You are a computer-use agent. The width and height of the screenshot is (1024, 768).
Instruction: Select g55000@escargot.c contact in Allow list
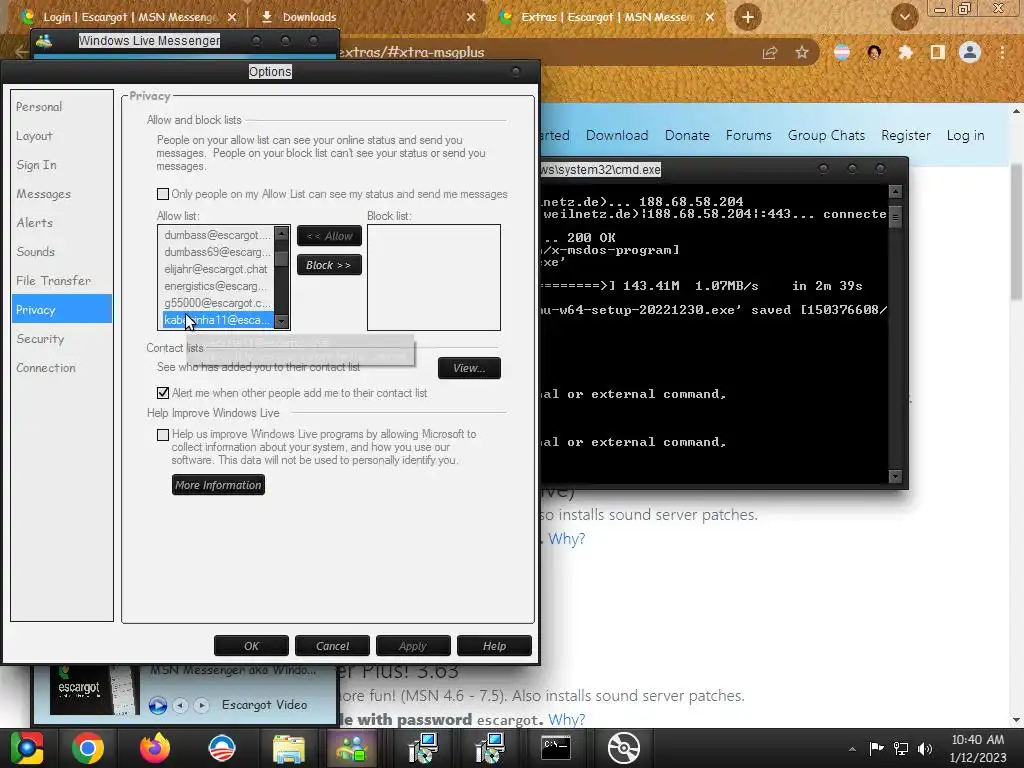click(x=217, y=302)
